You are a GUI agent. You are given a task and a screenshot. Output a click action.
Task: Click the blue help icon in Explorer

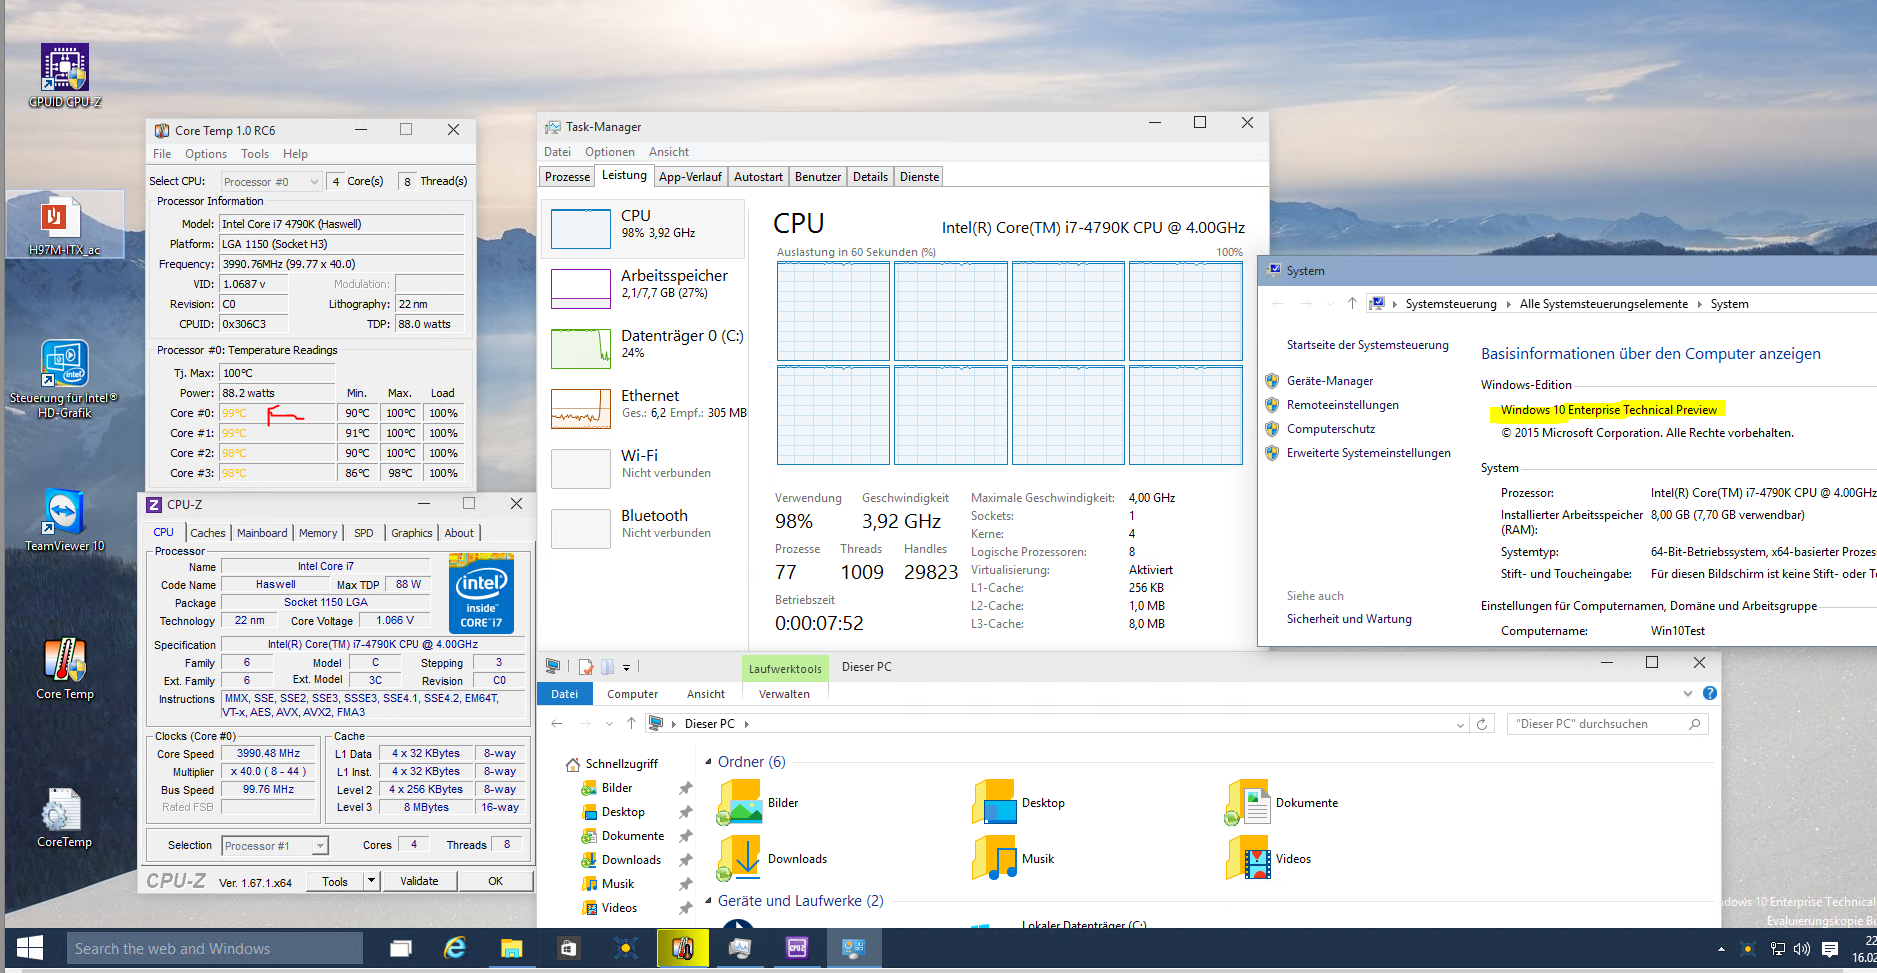1710,693
